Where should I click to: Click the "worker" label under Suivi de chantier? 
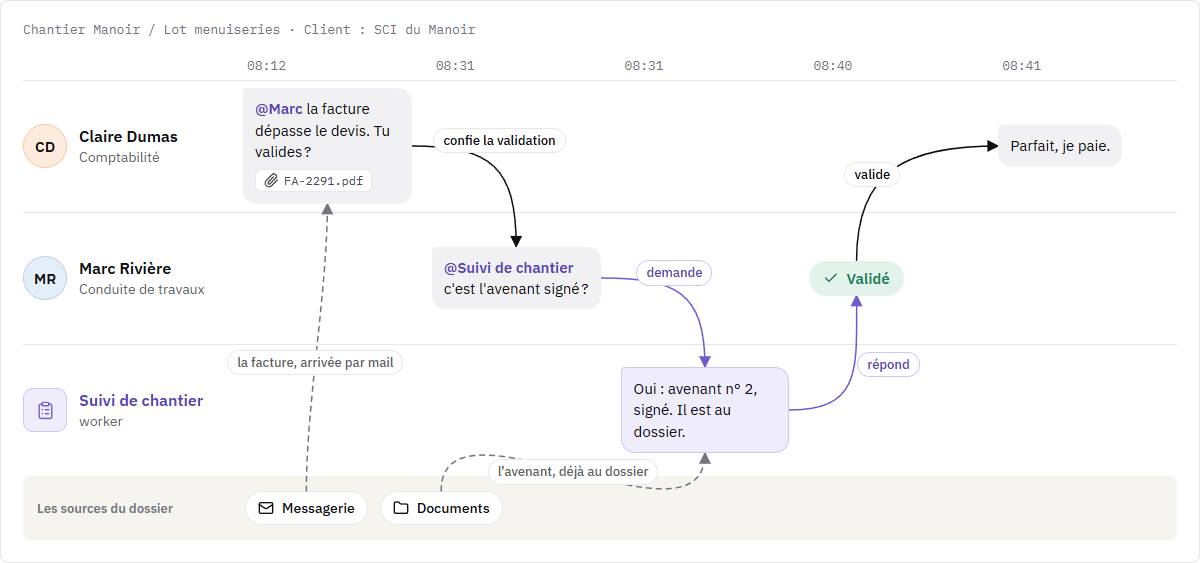tap(101, 421)
